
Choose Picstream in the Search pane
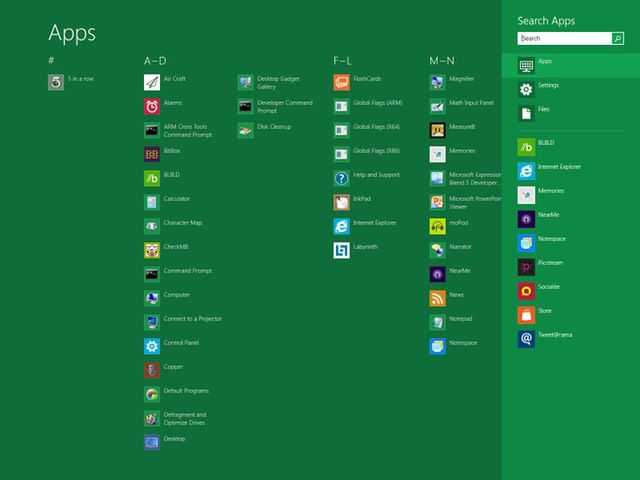point(571,267)
